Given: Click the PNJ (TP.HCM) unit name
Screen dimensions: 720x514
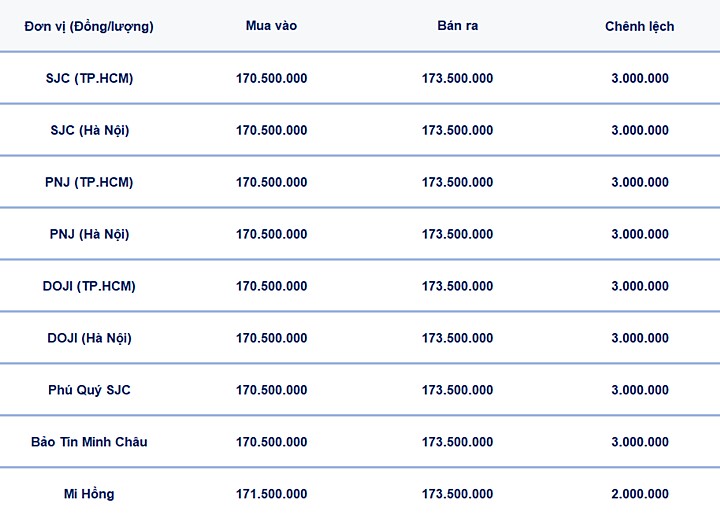Looking at the screenshot, I should [x=89, y=182].
